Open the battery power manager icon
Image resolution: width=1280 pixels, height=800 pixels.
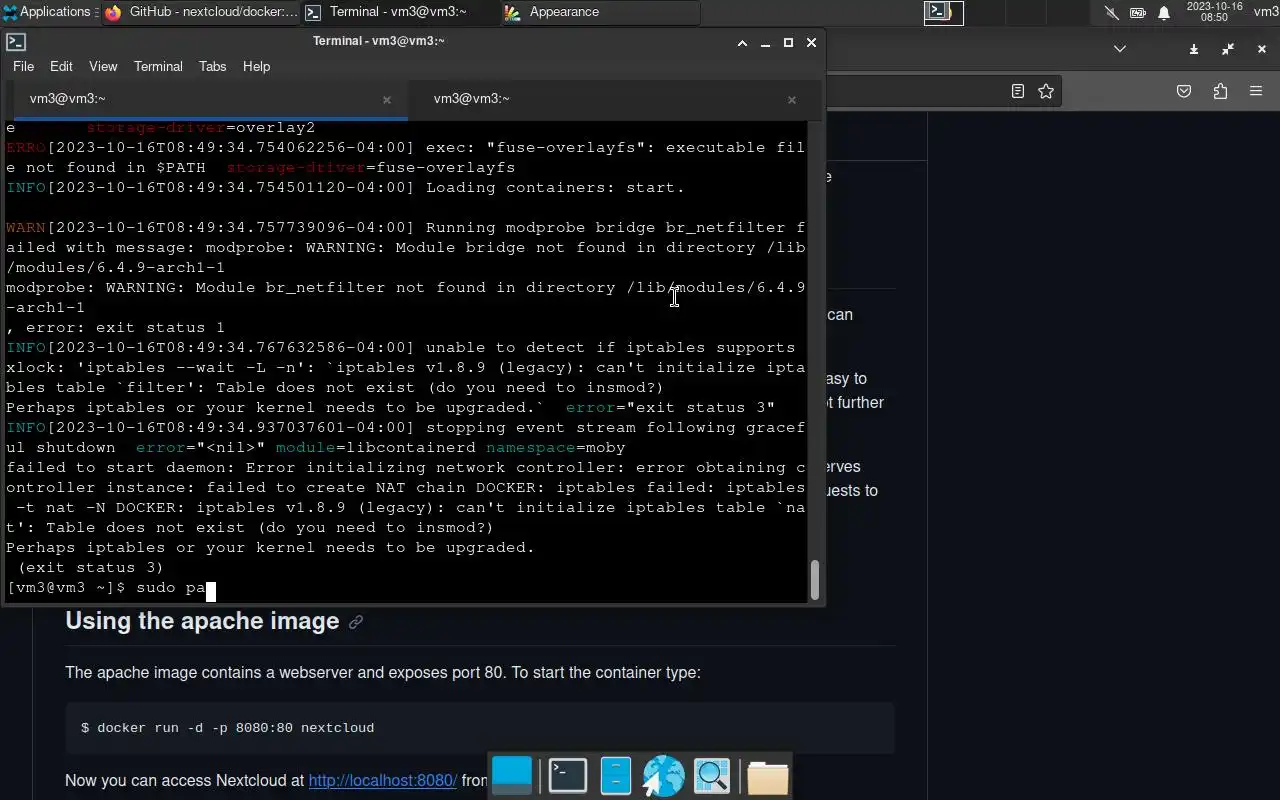coord(1138,13)
